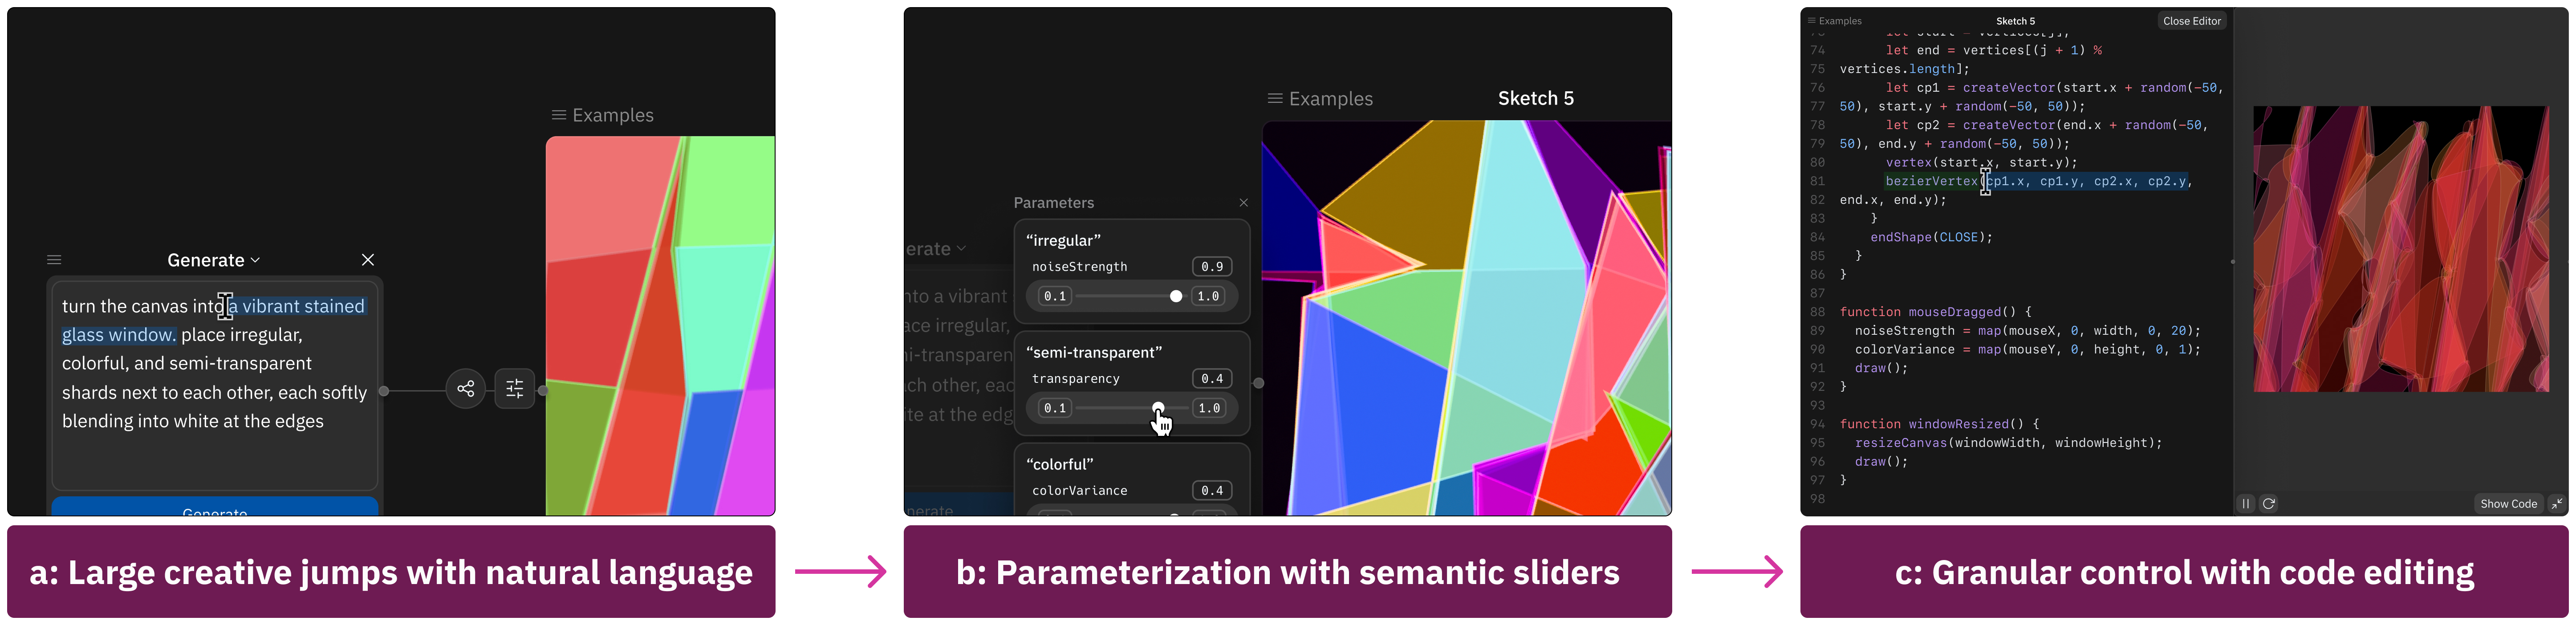This screenshot has width=2576, height=625.
Task: Open the Examples menu in panel a
Action: pyautogui.click(x=603, y=115)
